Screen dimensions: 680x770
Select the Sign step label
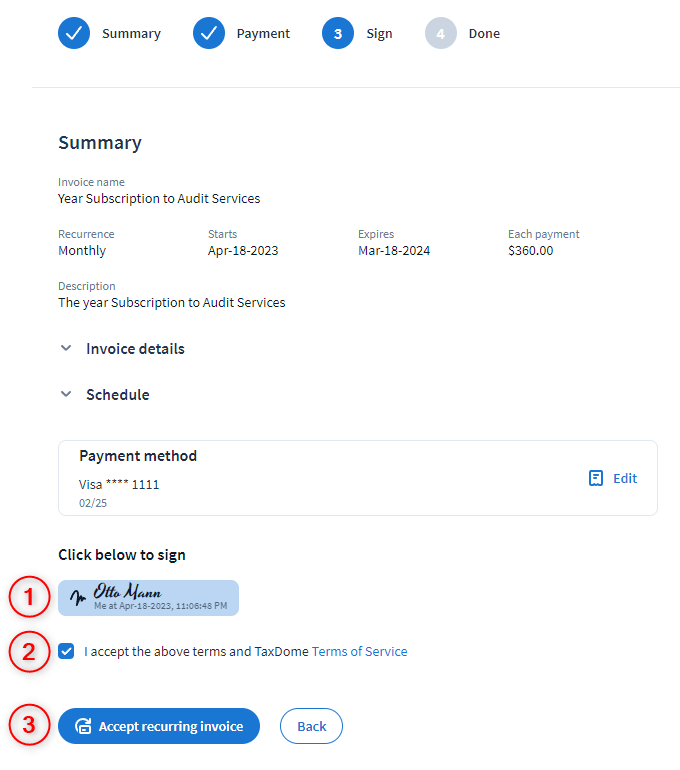click(x=379, y=34)
